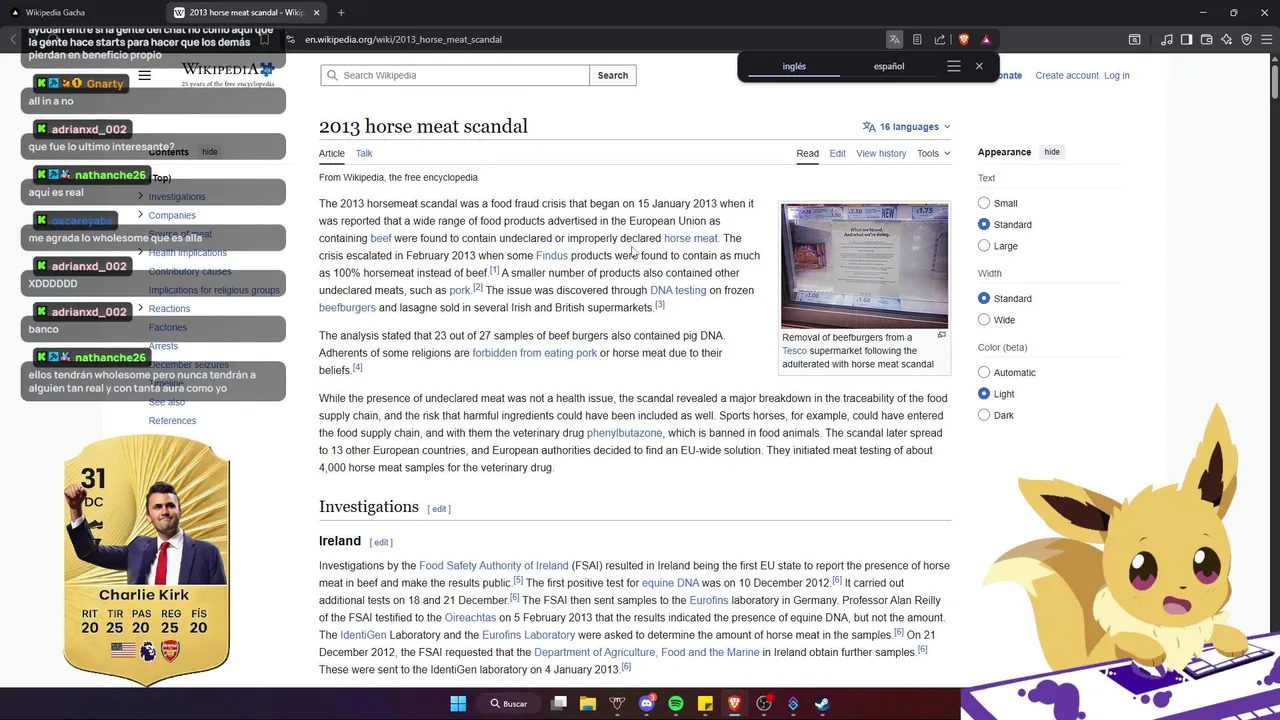Click the search tabs icon in toolbar
Screen dimensions: 1280x720
click(x=1135, y=39)
